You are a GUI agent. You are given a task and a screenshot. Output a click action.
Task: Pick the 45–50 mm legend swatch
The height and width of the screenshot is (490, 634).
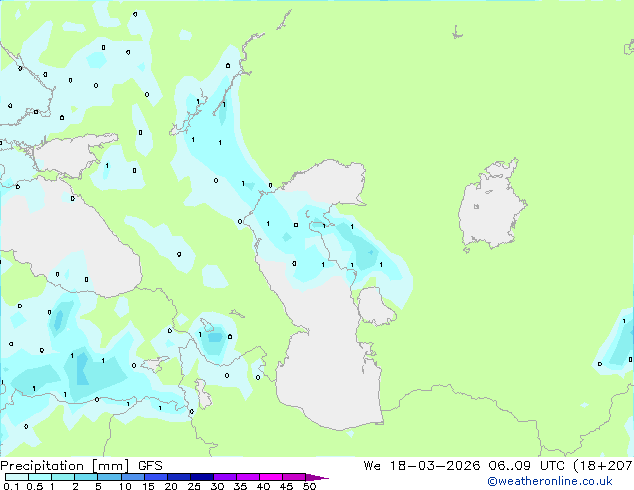(x=294, y=477)
